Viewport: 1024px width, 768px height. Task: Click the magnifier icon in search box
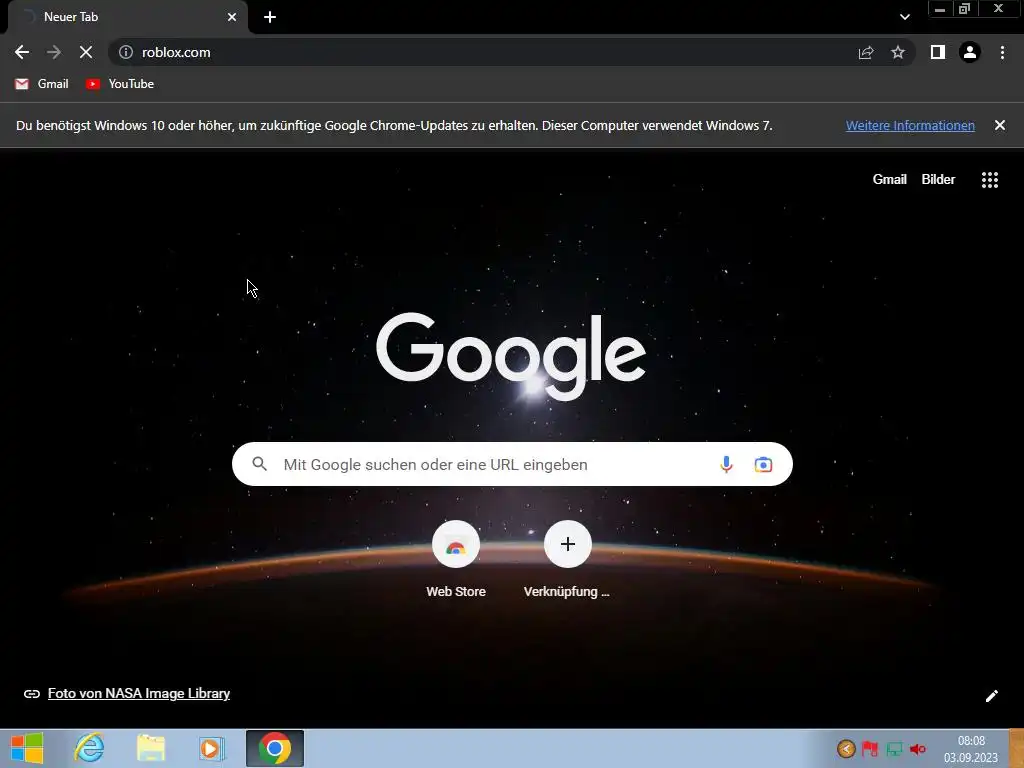pos(259,464)
